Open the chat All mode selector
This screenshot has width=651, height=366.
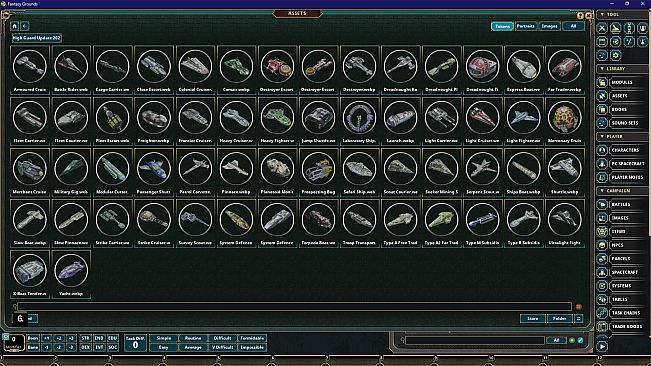pos(556,340)
